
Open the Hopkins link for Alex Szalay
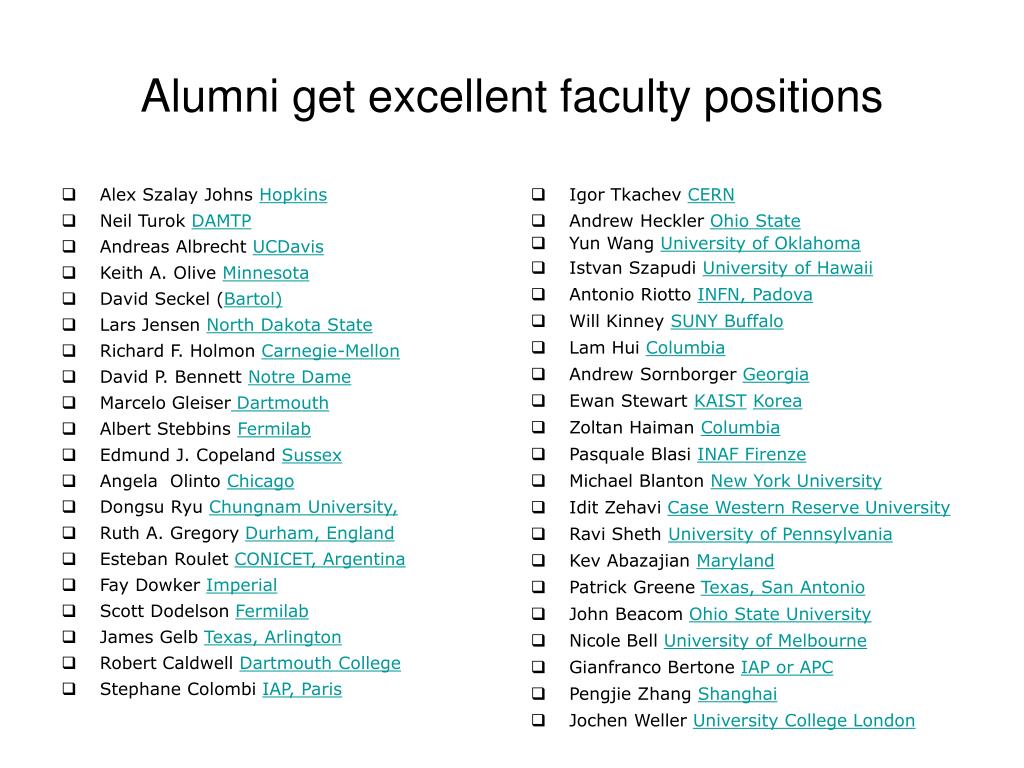[x=293, y=195]
